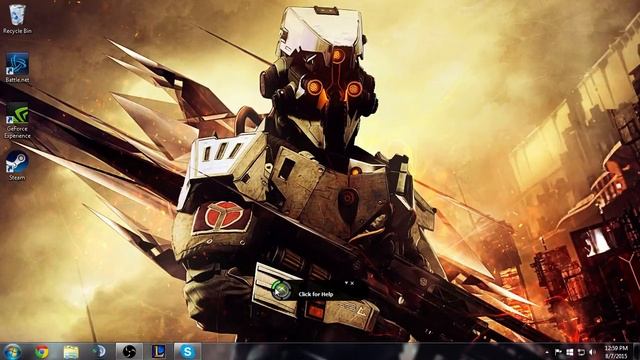Screen dimensions: 640x360
Task: Open the Windows Start menu orb
Action: click(13, 351)
